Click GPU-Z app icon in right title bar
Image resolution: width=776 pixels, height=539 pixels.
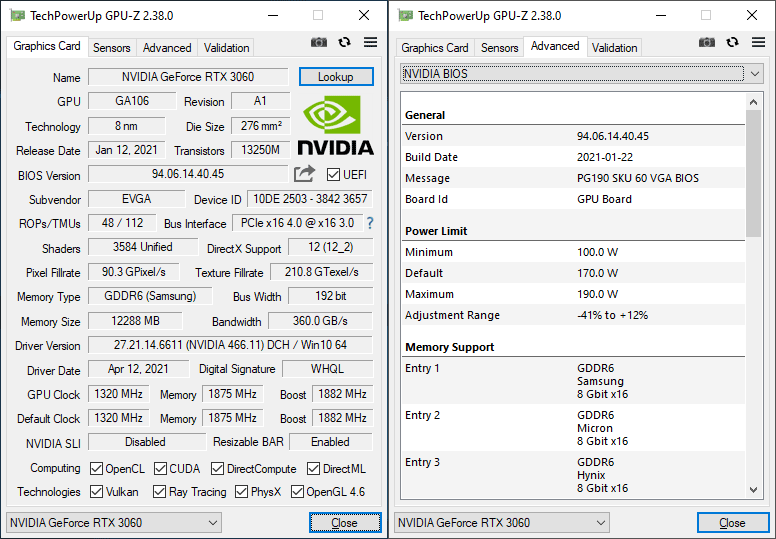click(x=405, y=16)
